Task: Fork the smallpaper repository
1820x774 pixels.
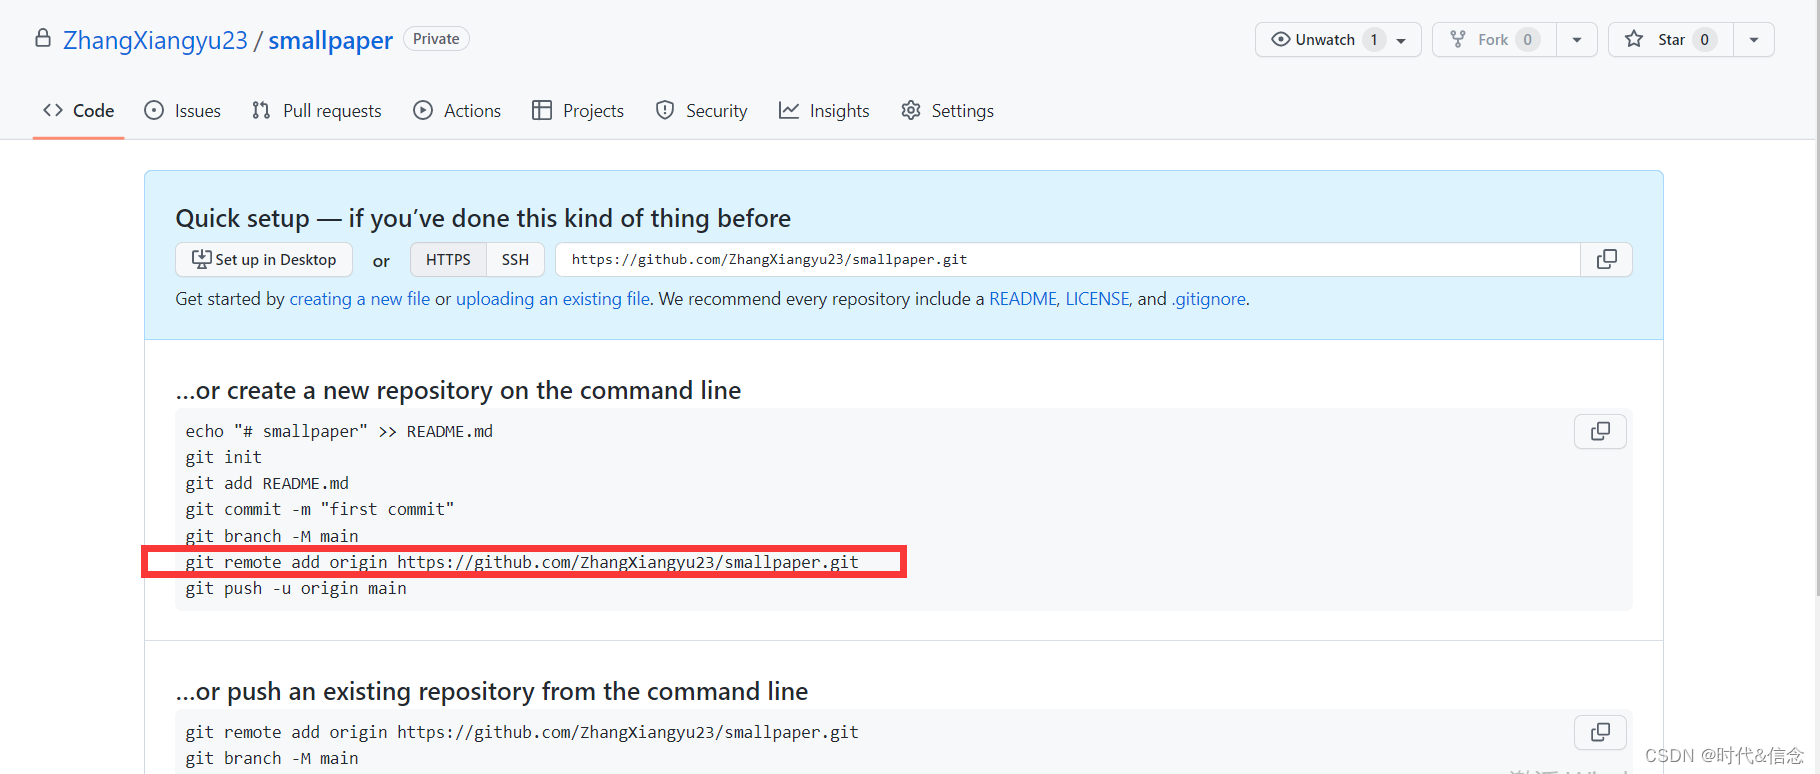Action: [1493, 40]
